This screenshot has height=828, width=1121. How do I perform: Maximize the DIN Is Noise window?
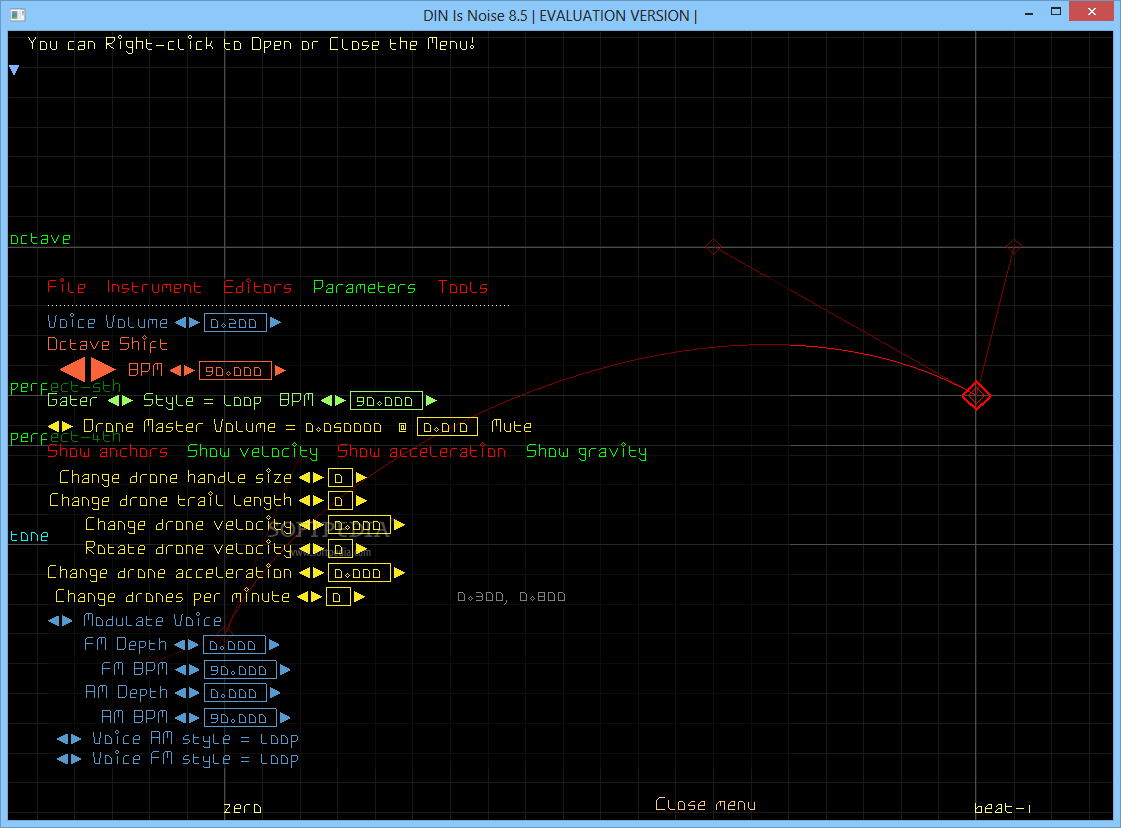click(1056, 11)
